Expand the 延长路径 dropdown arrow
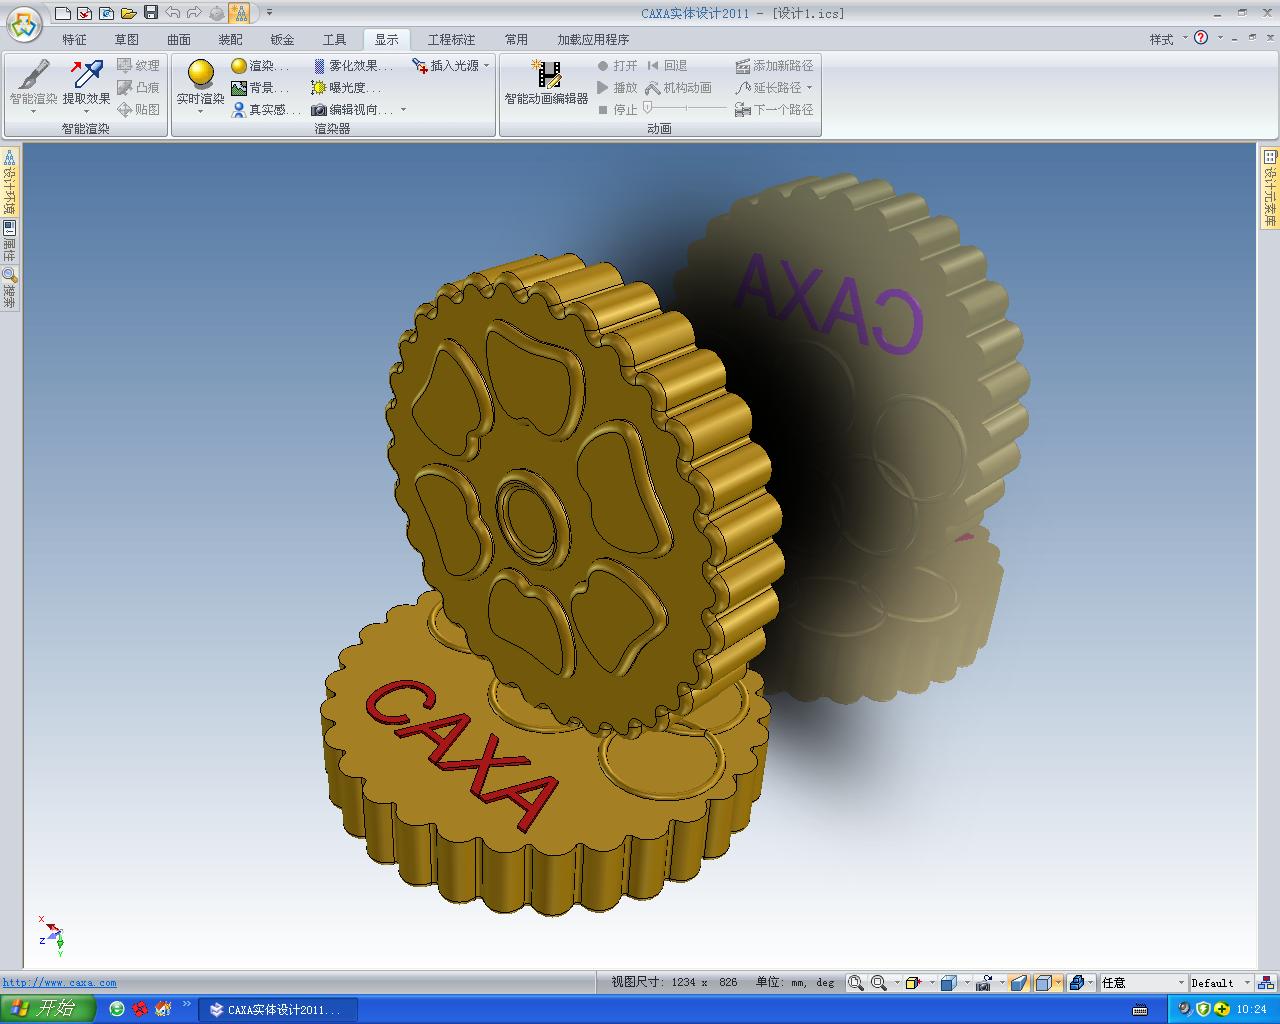Image resolution: width=1280 pixels, height=1024 pixels. (x=809, y=88)
